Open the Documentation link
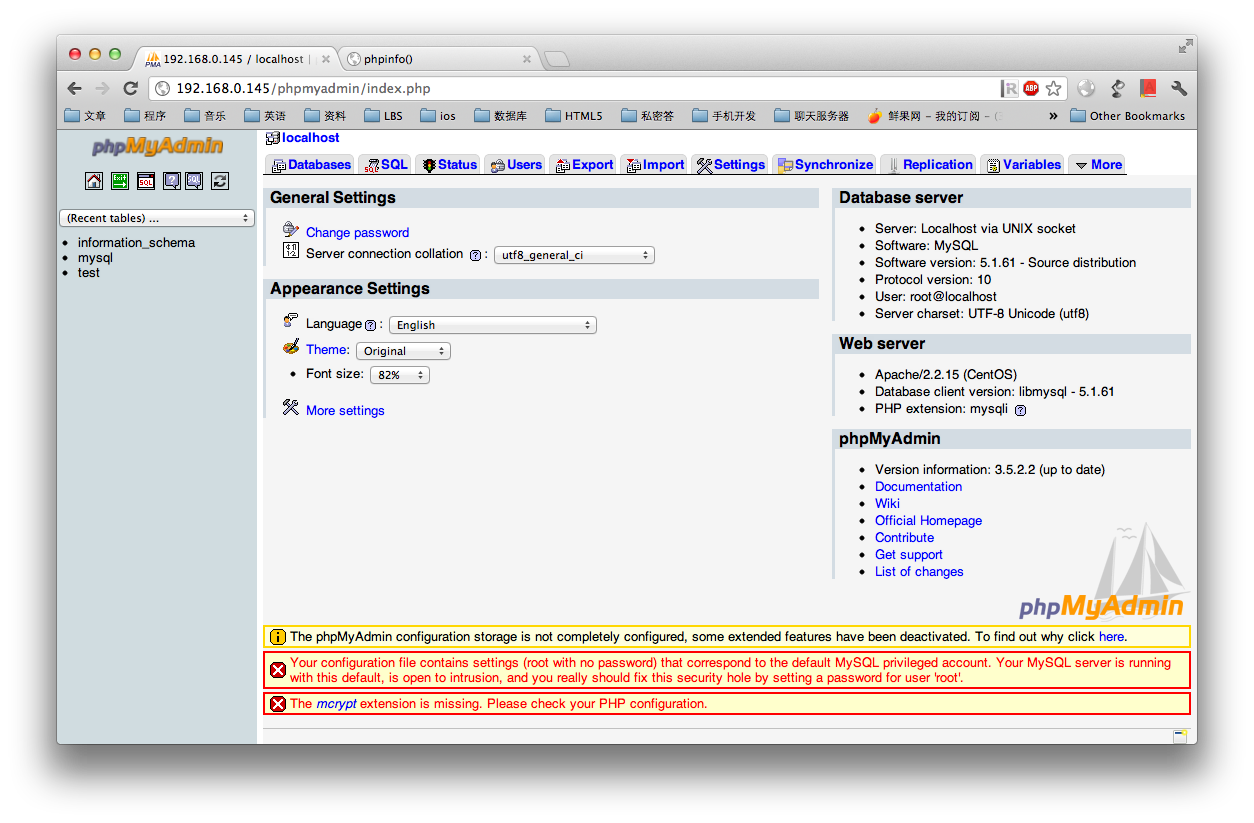This screenshot has height=823, width=1254. coord(918,487)
